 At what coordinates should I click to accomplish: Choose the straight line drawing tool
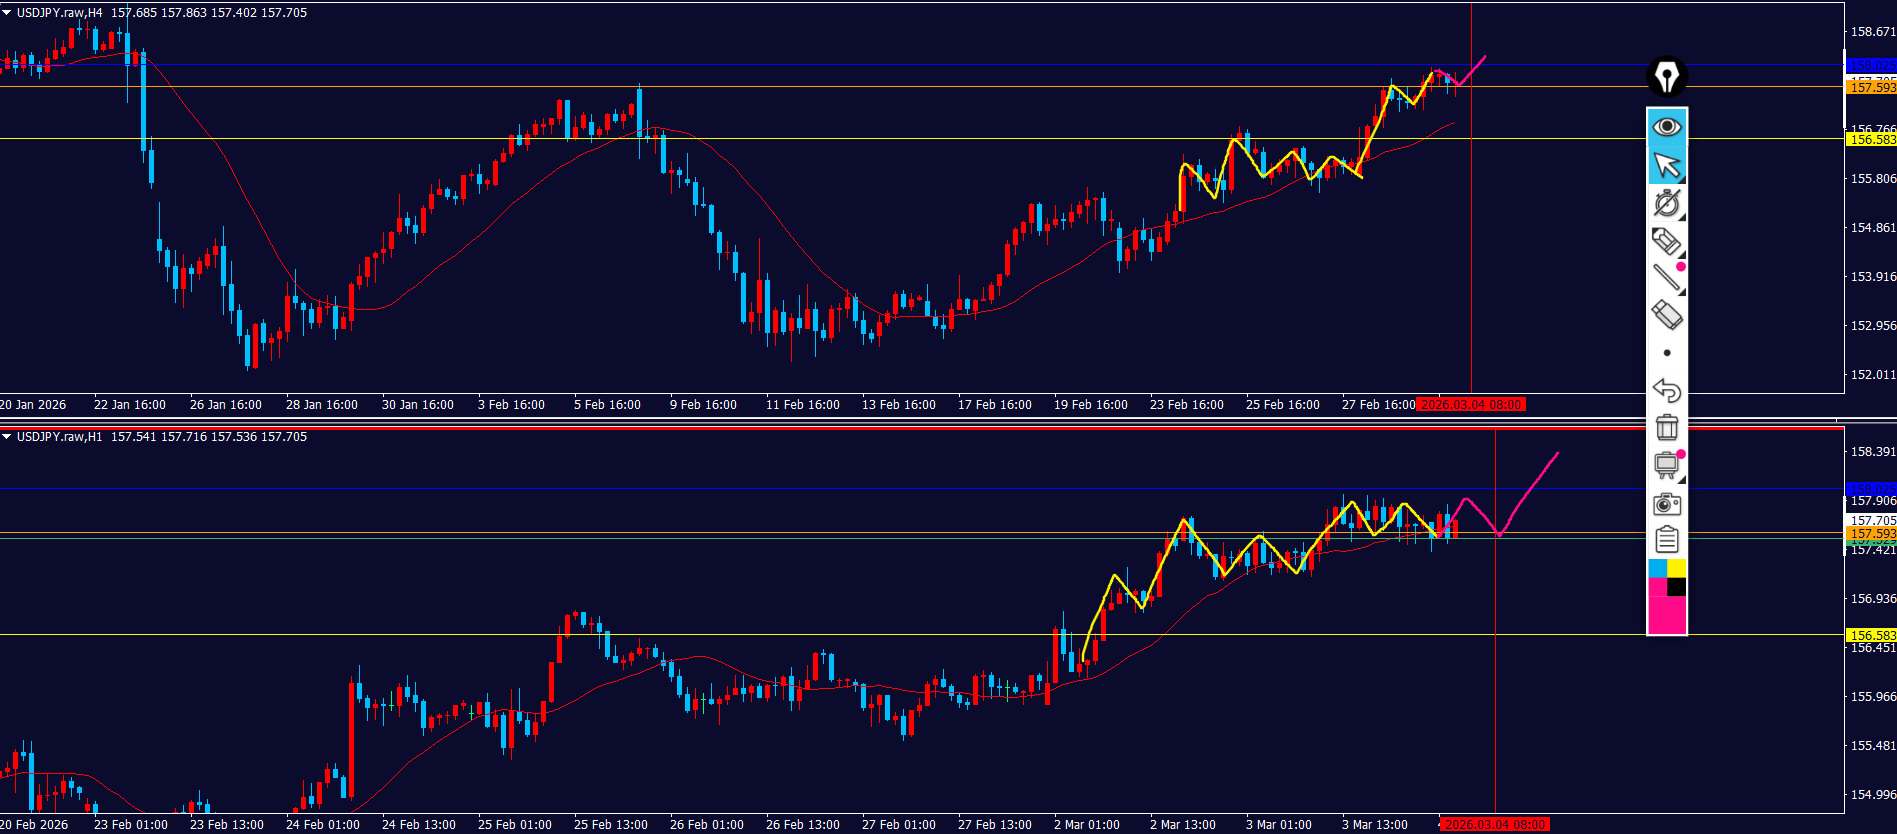pos(1666,277)
